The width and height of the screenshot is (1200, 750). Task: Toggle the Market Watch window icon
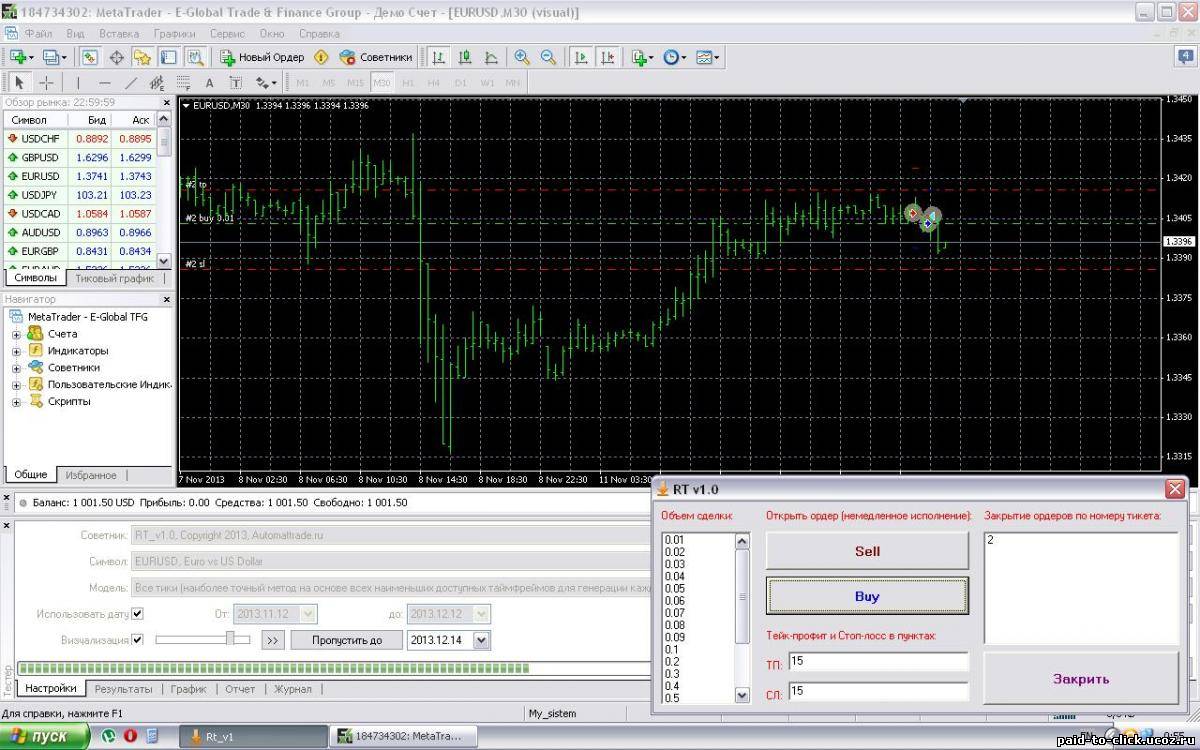point(90,57)
